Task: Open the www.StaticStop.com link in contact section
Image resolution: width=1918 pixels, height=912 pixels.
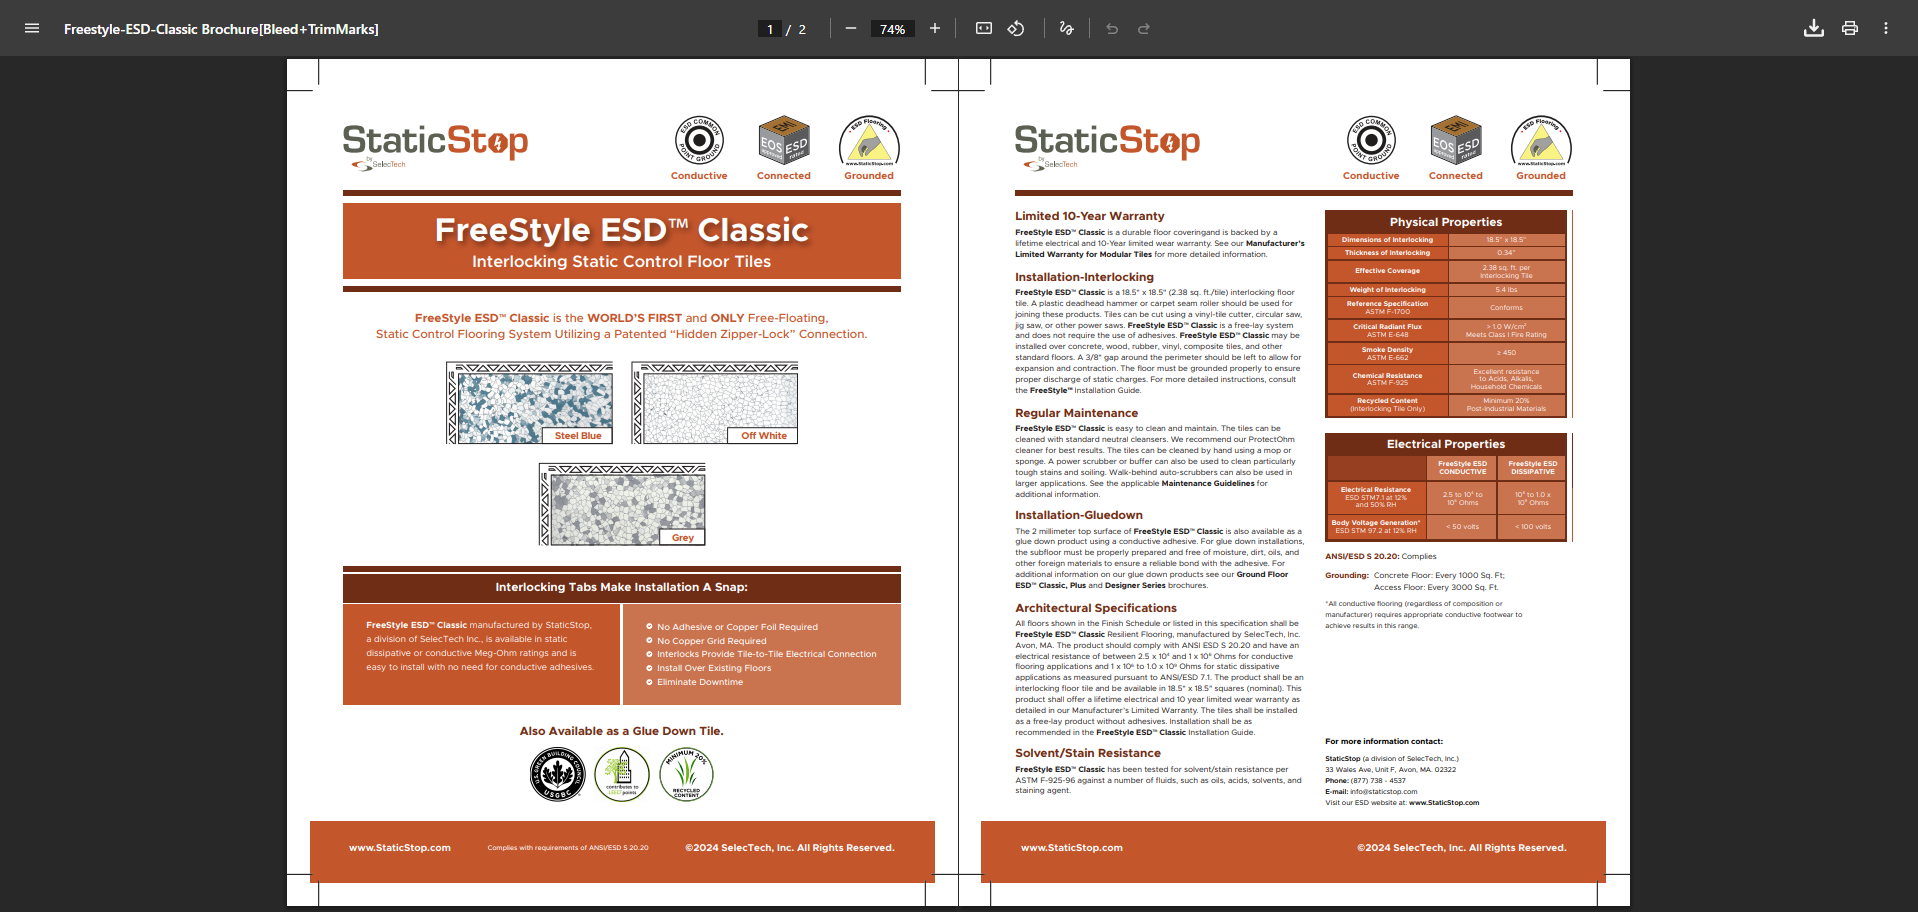Action: [1443, 802]
